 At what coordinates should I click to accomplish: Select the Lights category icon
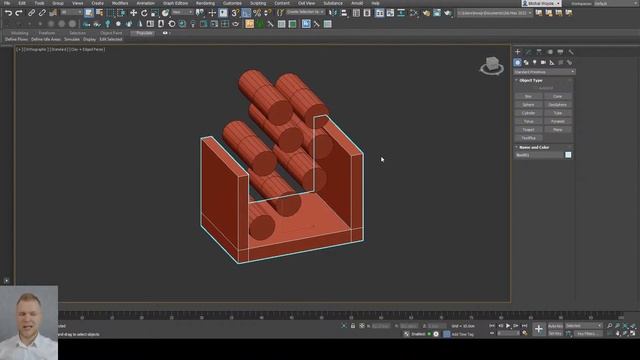[535, 62]
